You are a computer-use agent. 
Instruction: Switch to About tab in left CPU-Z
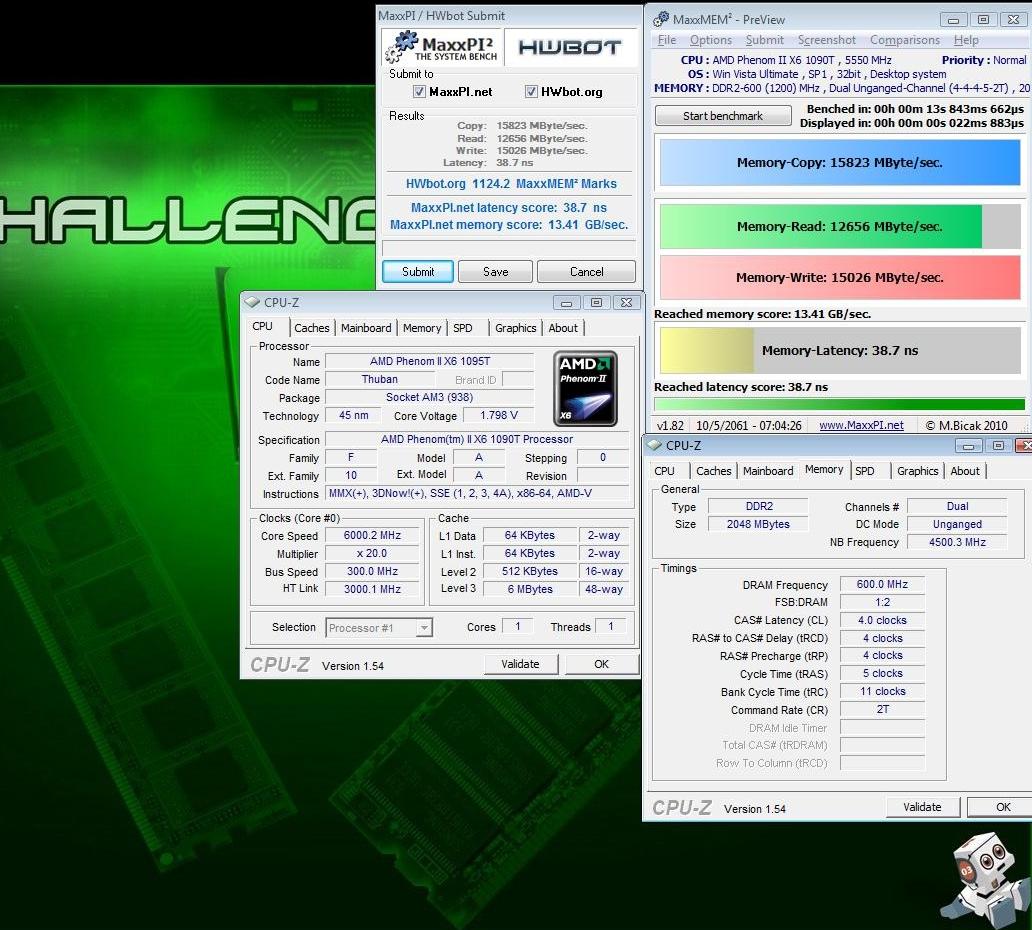563,328
